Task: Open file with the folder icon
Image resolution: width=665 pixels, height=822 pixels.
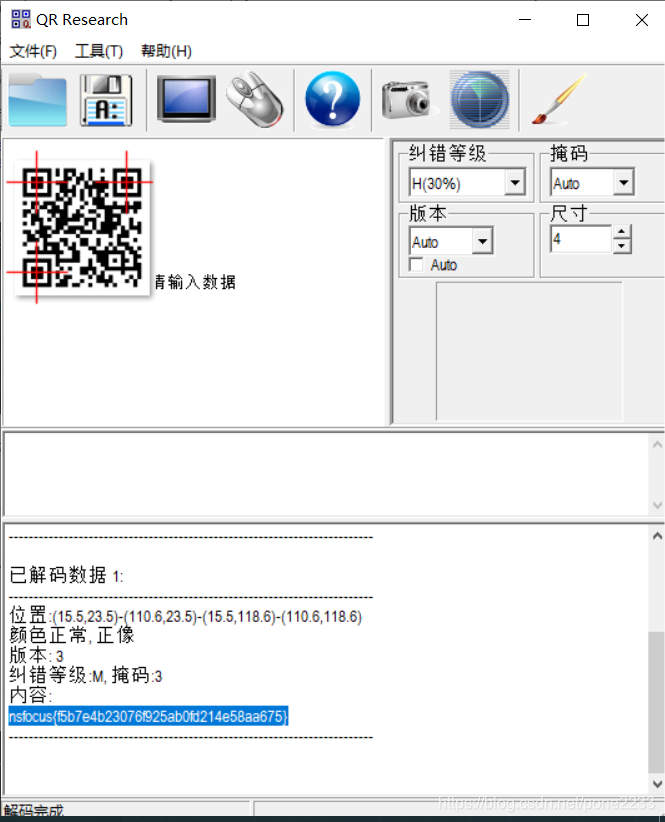Action: (38, 100)
